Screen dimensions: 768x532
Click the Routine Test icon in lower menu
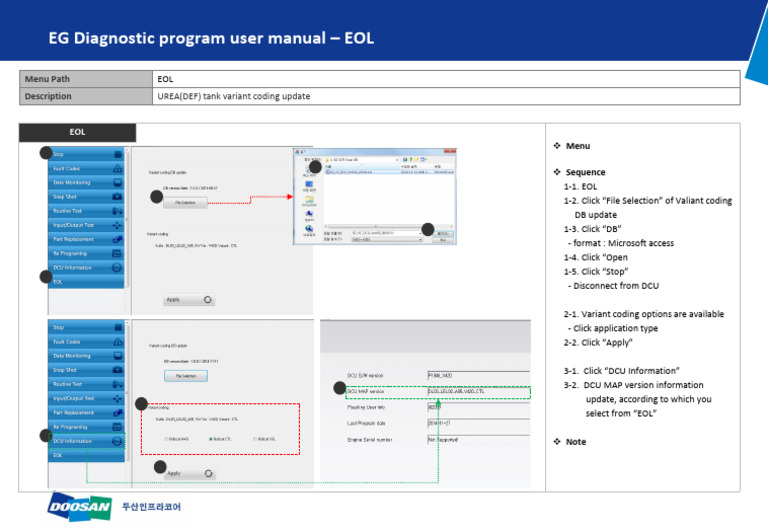pyautogui.click(x=118, y=384)
